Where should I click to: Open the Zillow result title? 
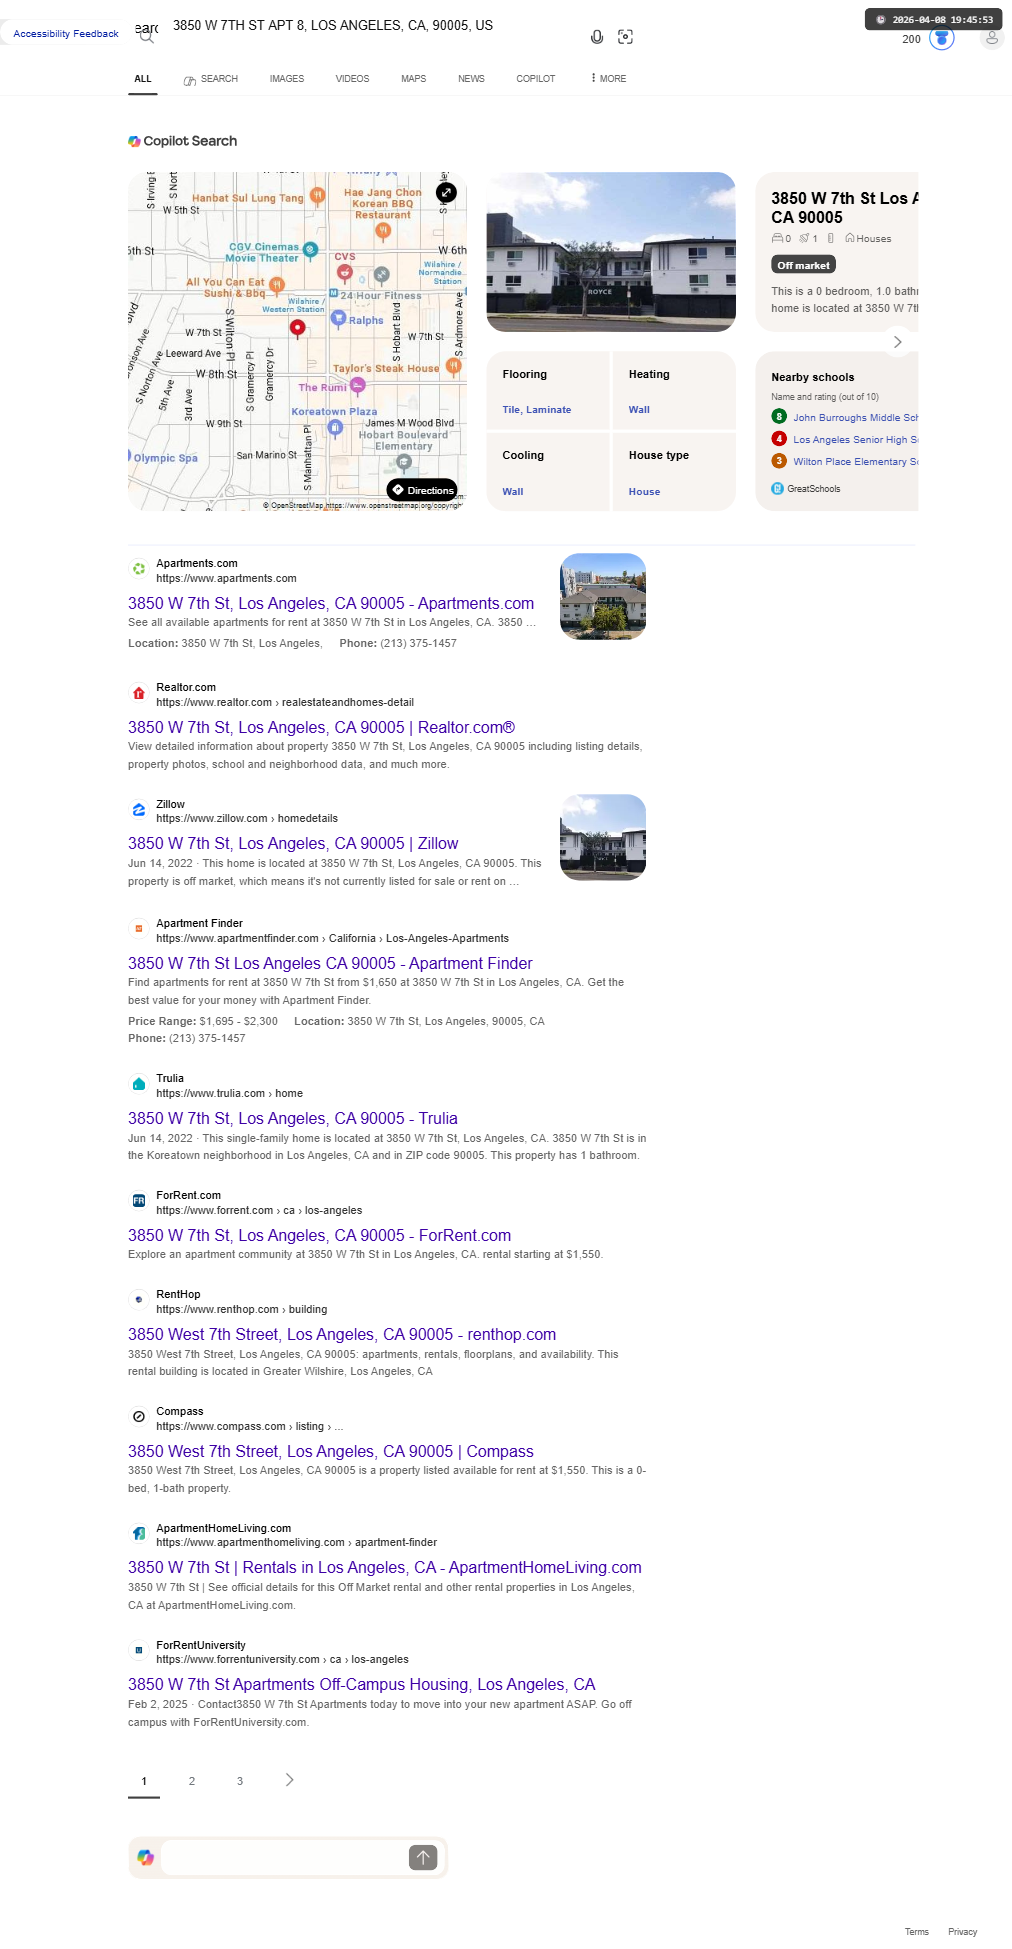pyautogui.click(x=293, y=843)
